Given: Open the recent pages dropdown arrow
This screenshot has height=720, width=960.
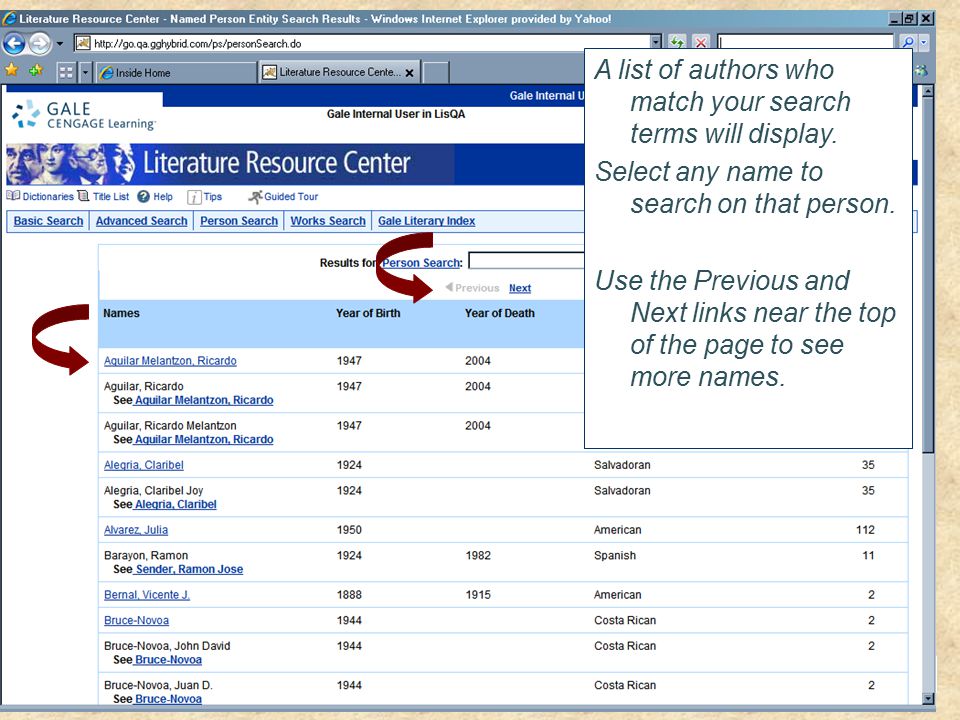Looking at the screenshot, I should pos(59,43).
